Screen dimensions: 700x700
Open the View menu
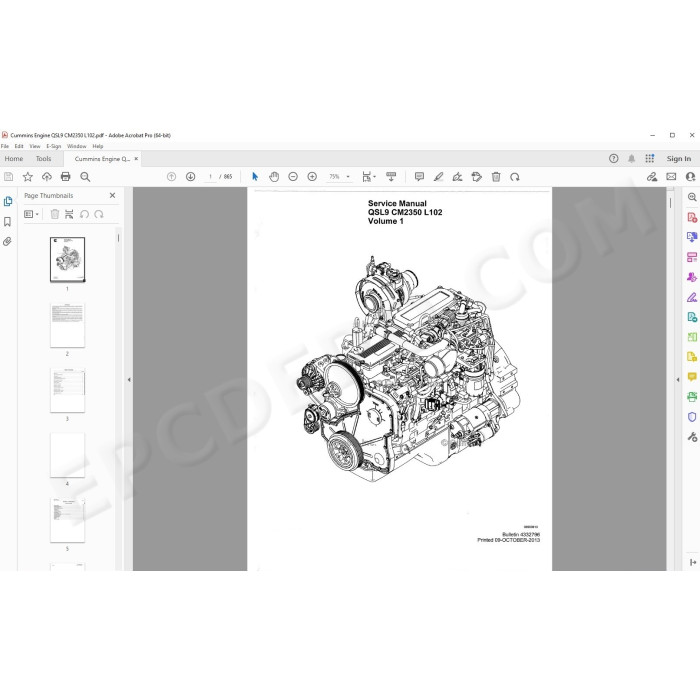point(35,146)
